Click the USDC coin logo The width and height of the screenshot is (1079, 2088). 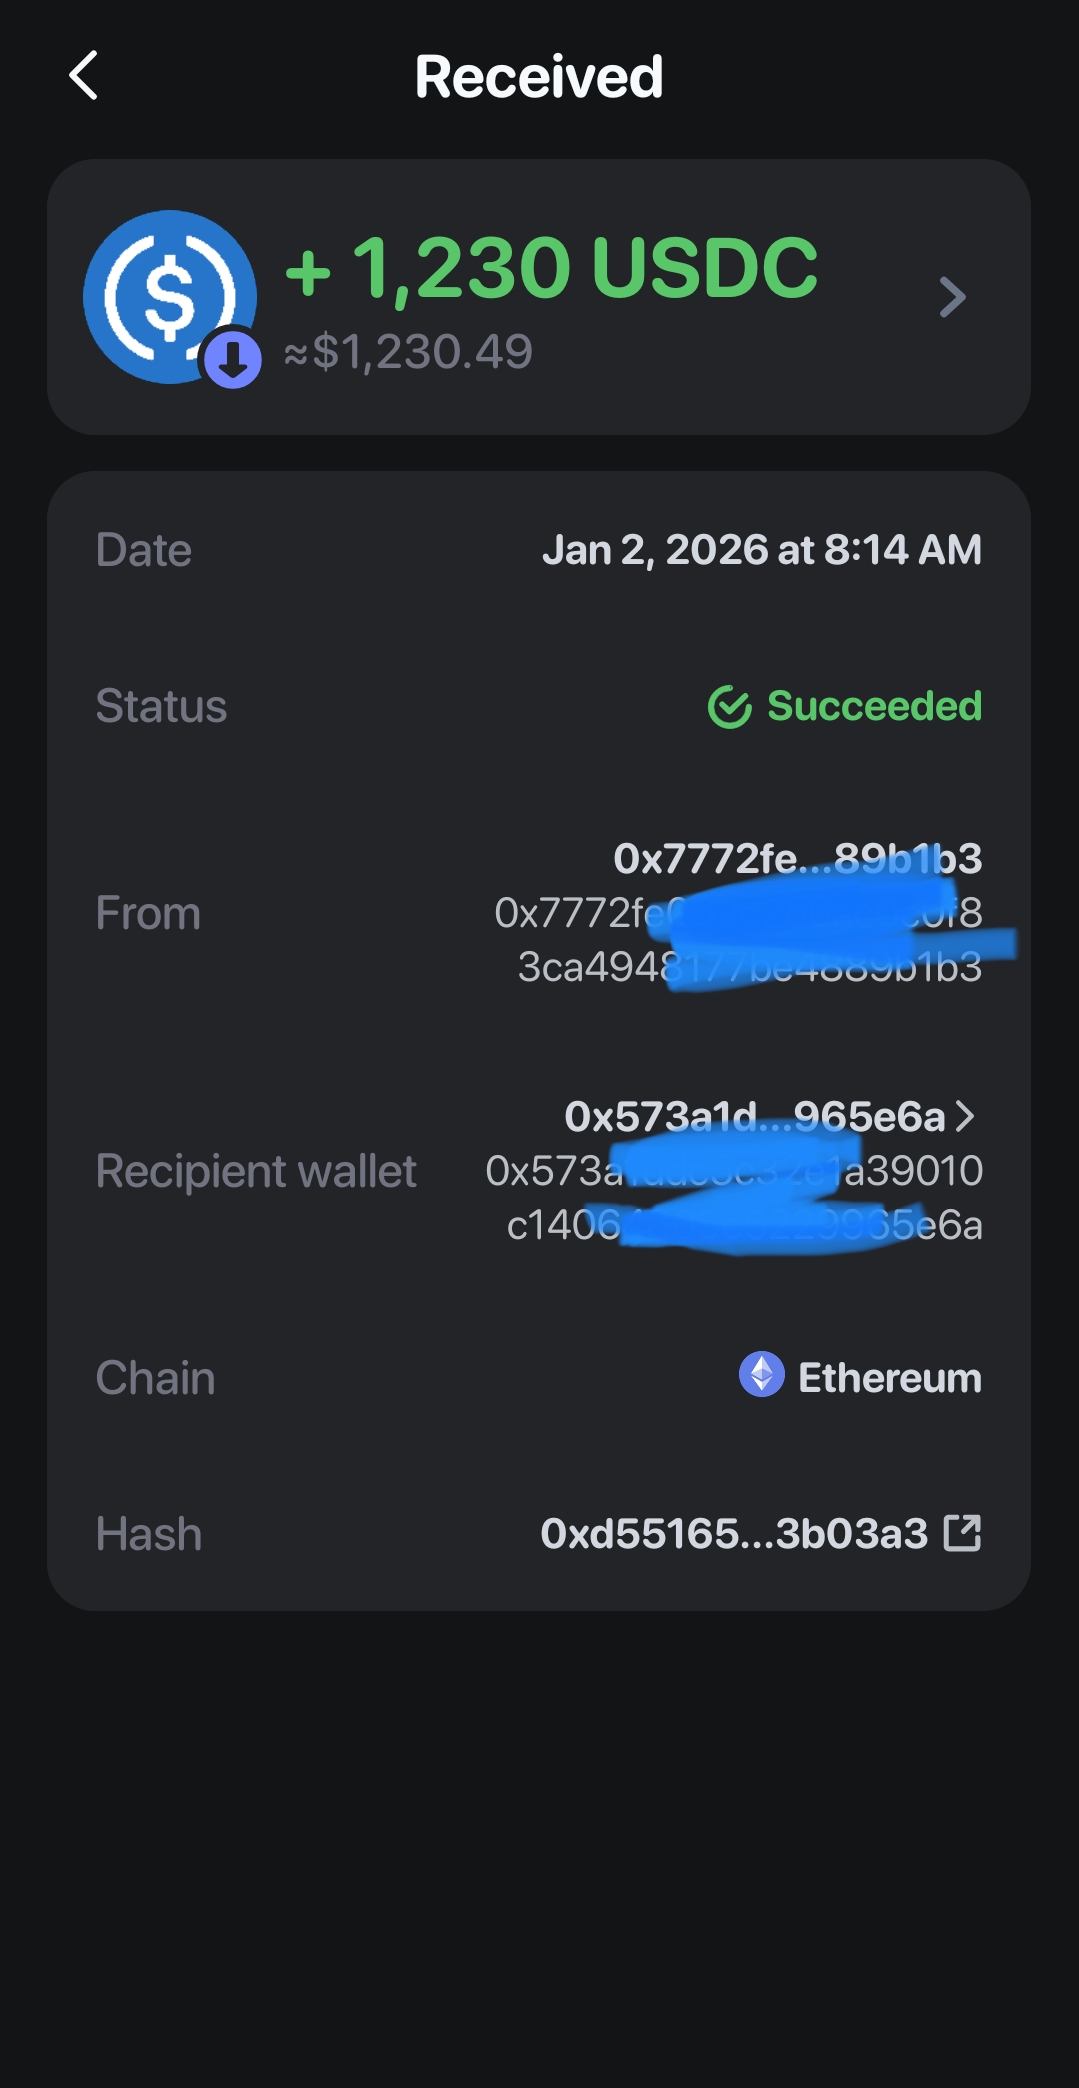coord(168,295)
